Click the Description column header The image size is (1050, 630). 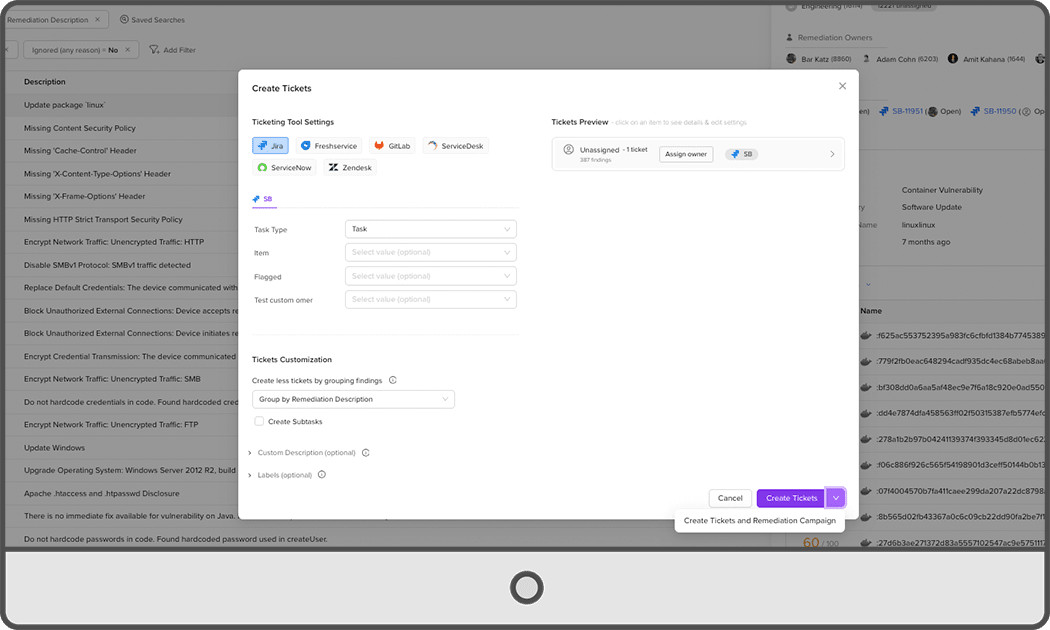[45, 82]
